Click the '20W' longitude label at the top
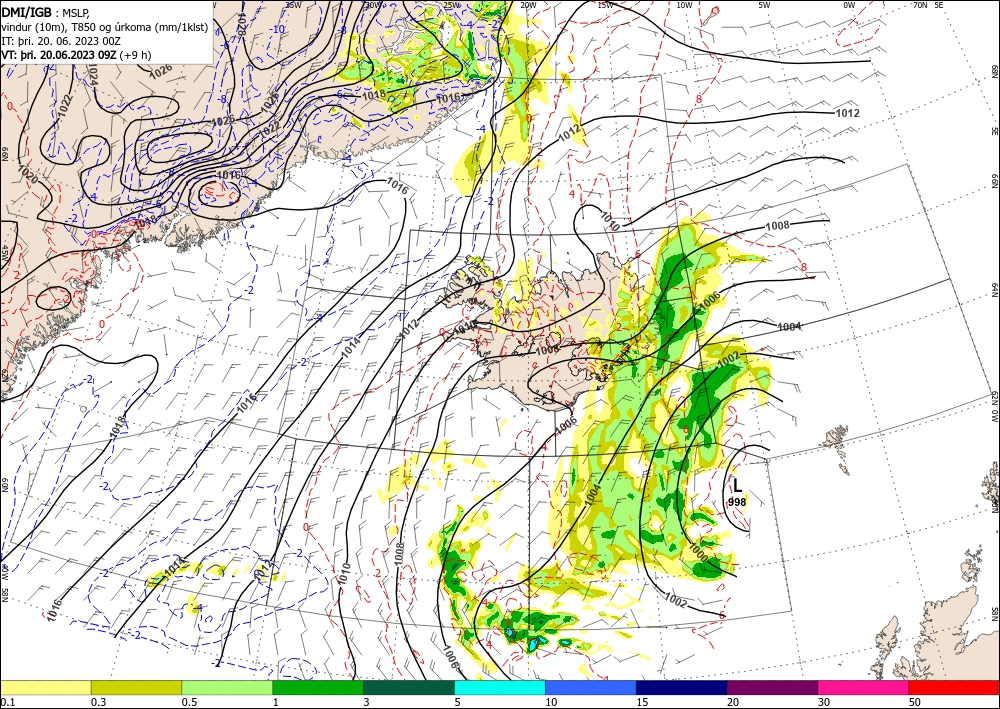1000x709 pixels. [x=528, y=4]
